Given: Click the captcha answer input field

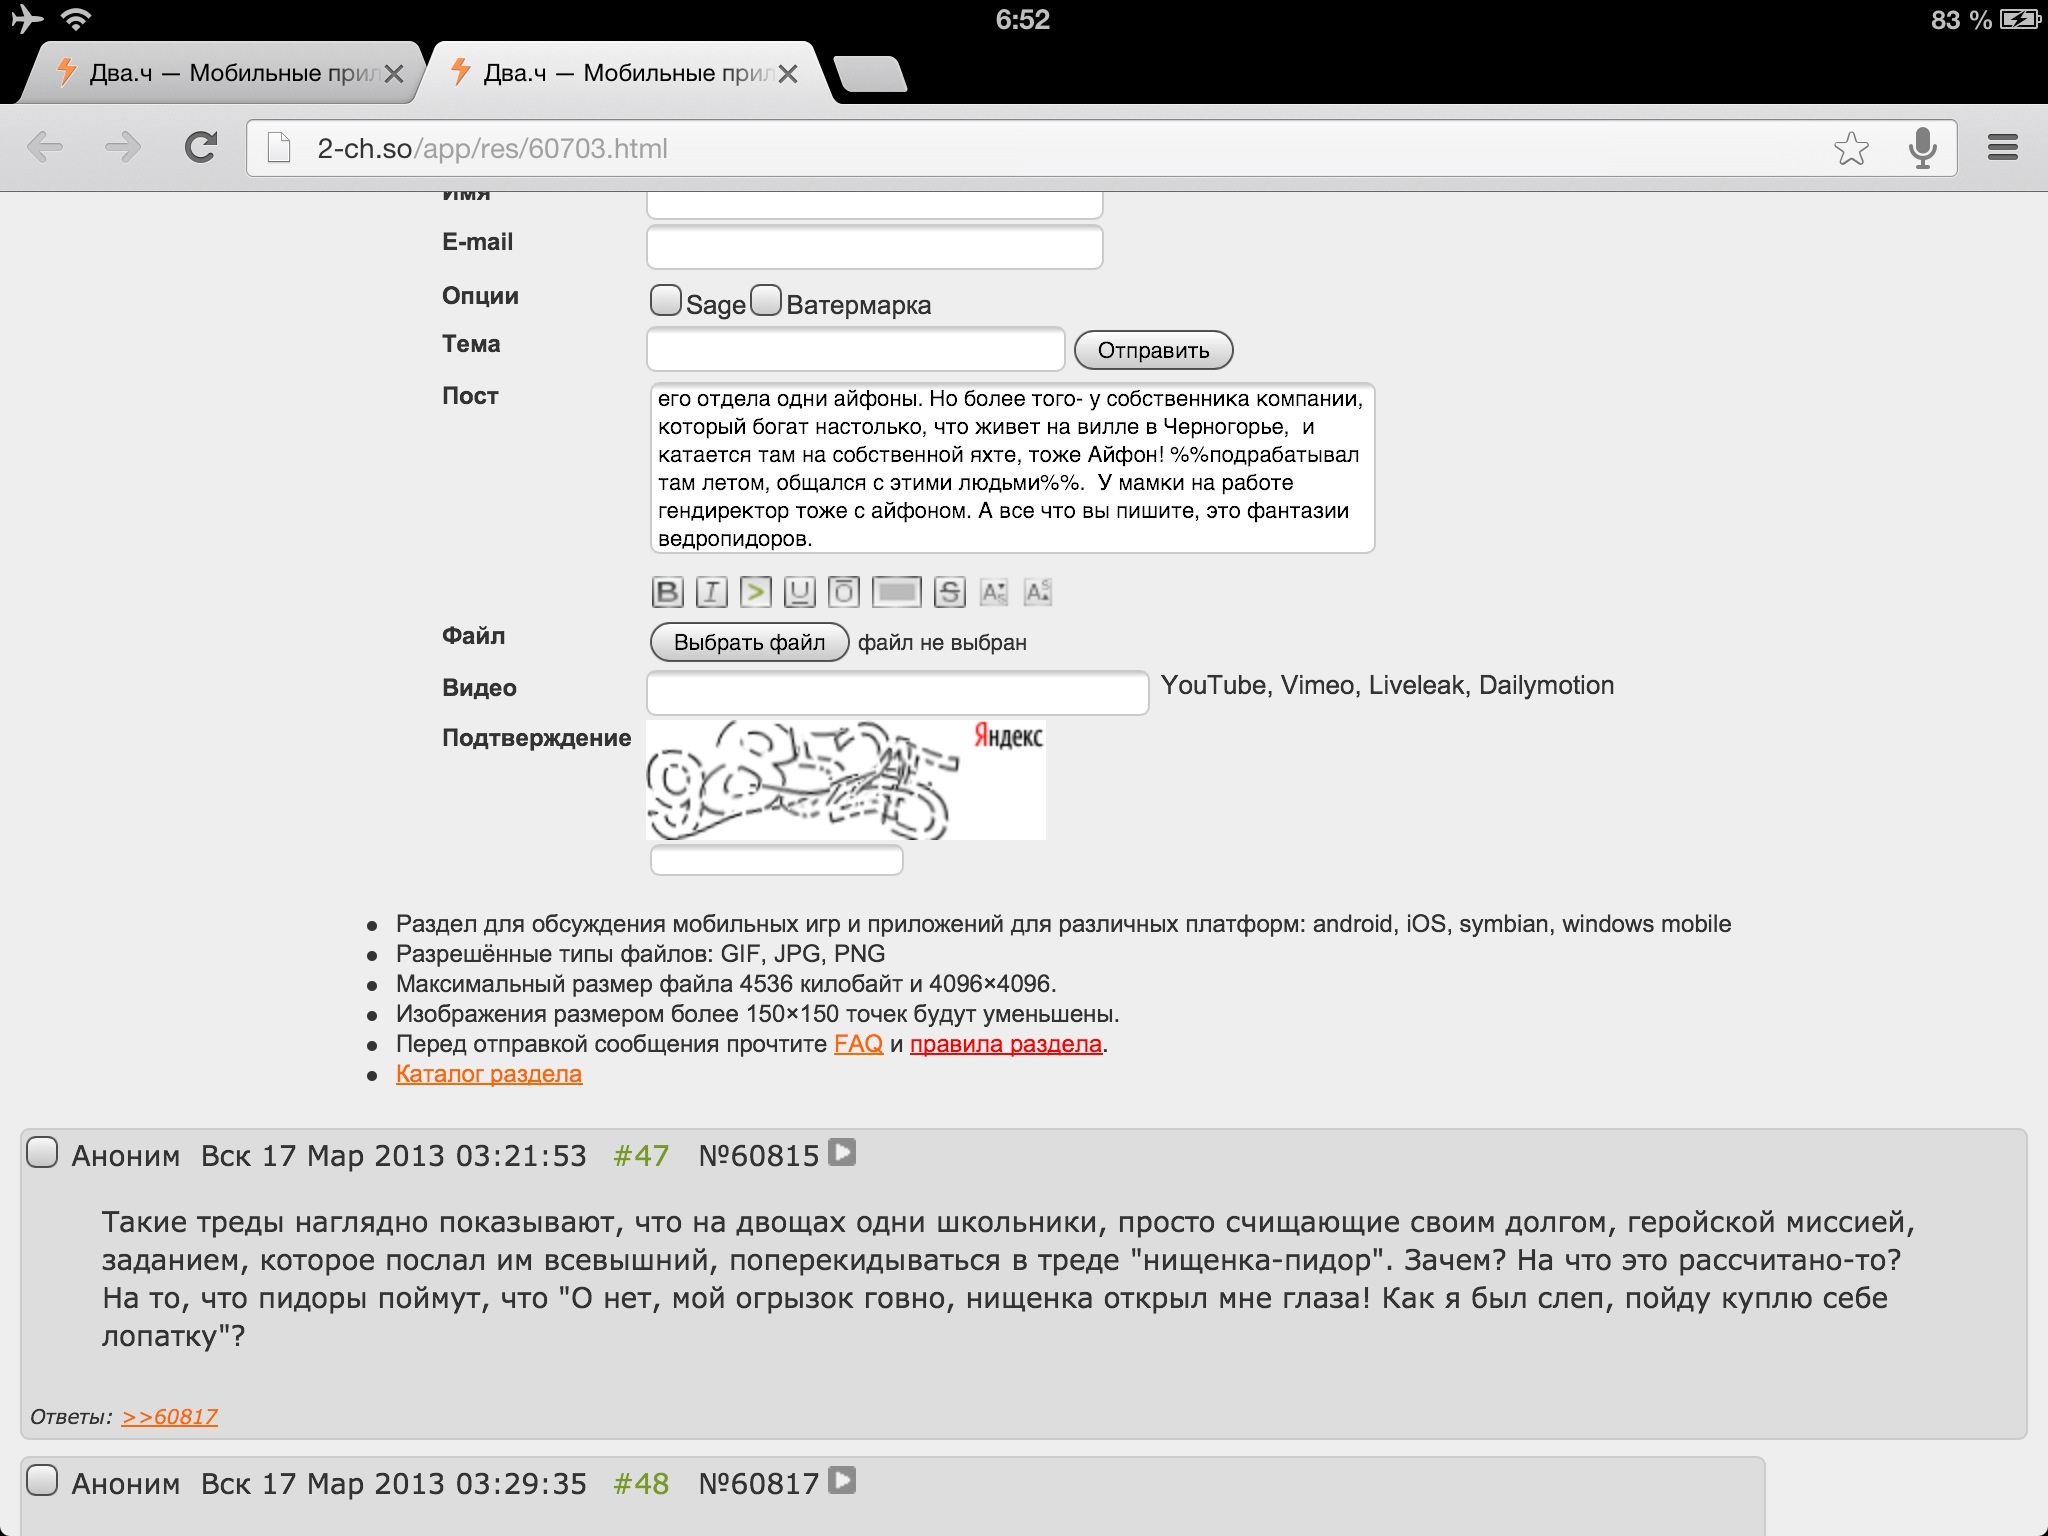Looking at the screenshot, I should [x=776, y=860].
